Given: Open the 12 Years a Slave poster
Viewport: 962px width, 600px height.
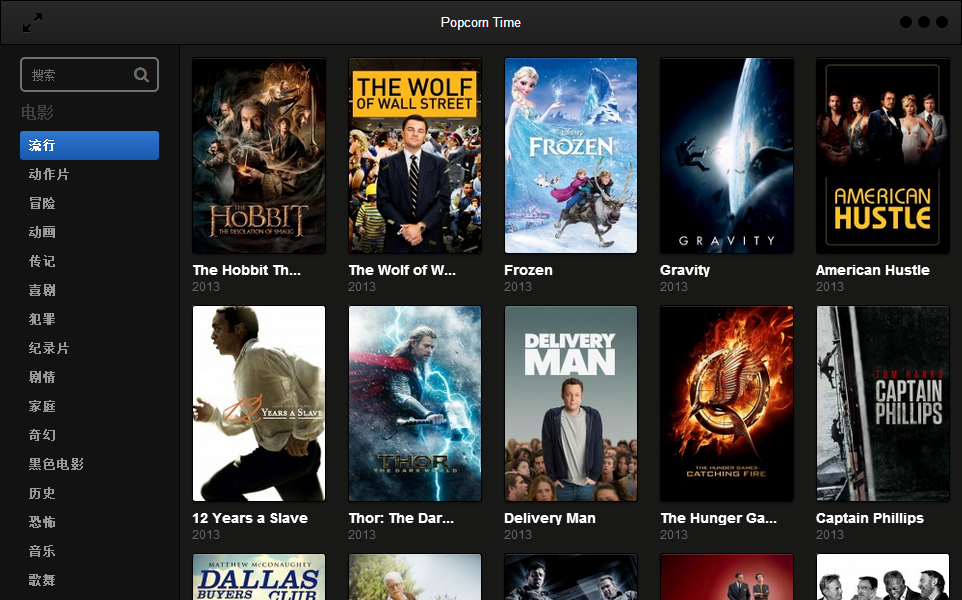Looking at the screenshot, I should [x=259, y=404].
